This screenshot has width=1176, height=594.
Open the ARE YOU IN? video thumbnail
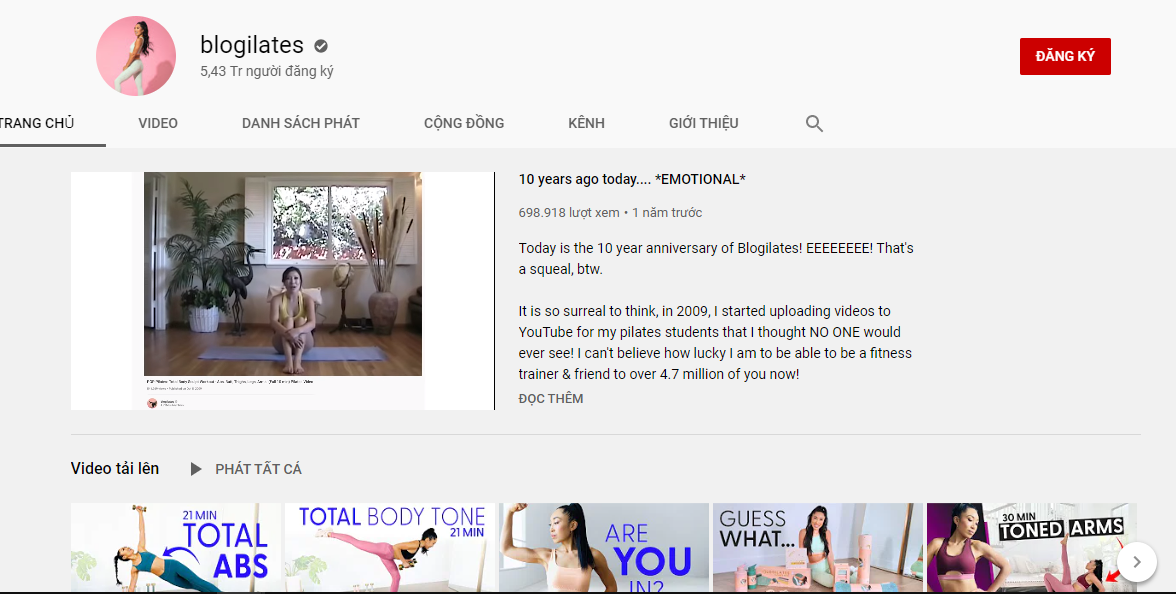(604, 548)
